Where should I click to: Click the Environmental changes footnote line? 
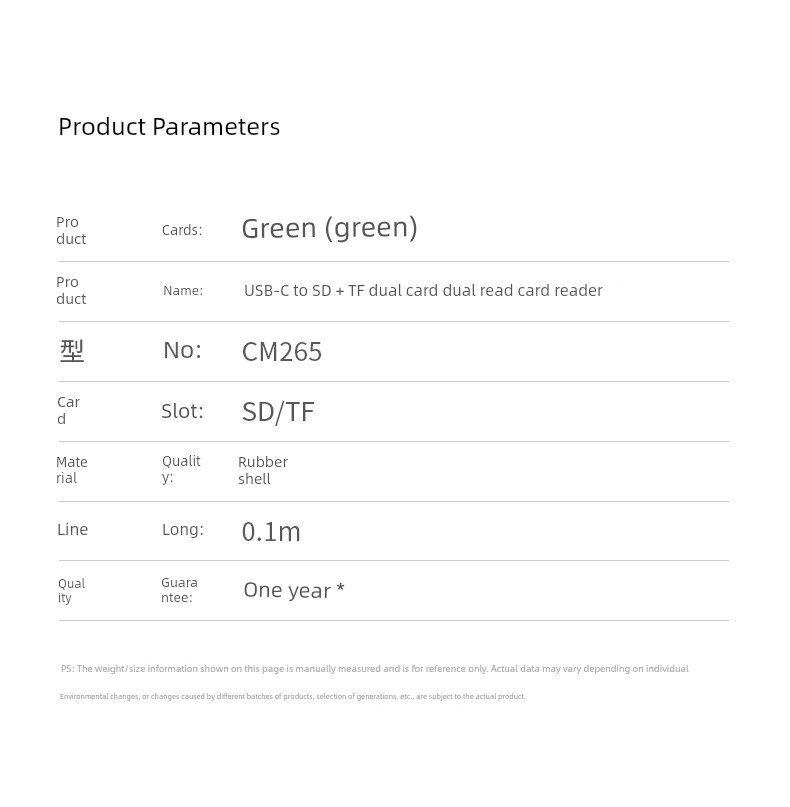point(292,696)
